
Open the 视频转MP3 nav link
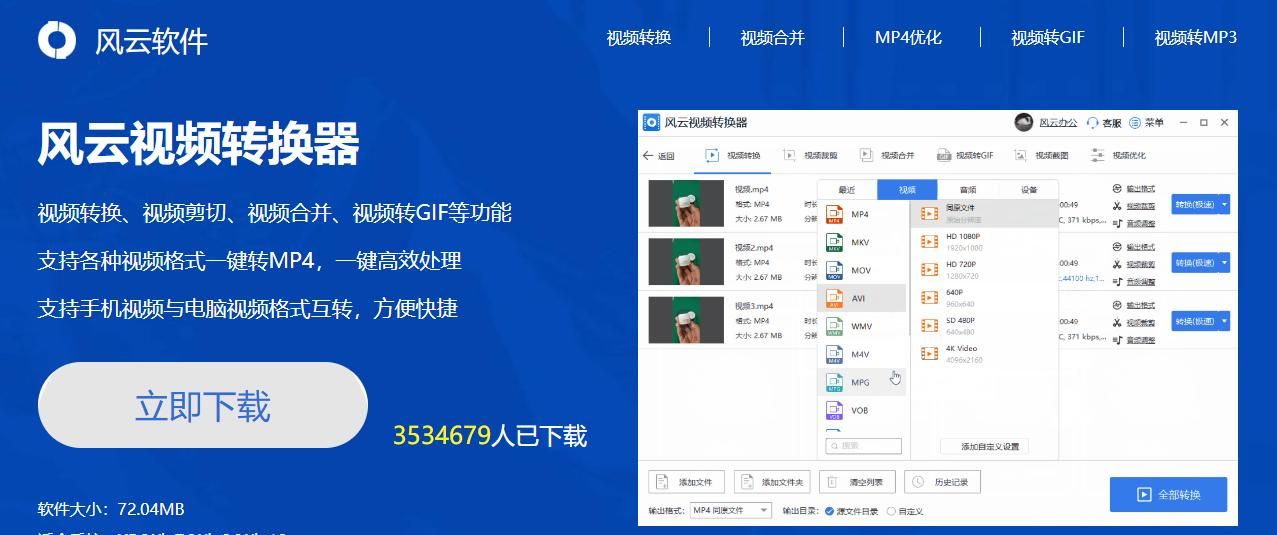[x=1195, y=38]
